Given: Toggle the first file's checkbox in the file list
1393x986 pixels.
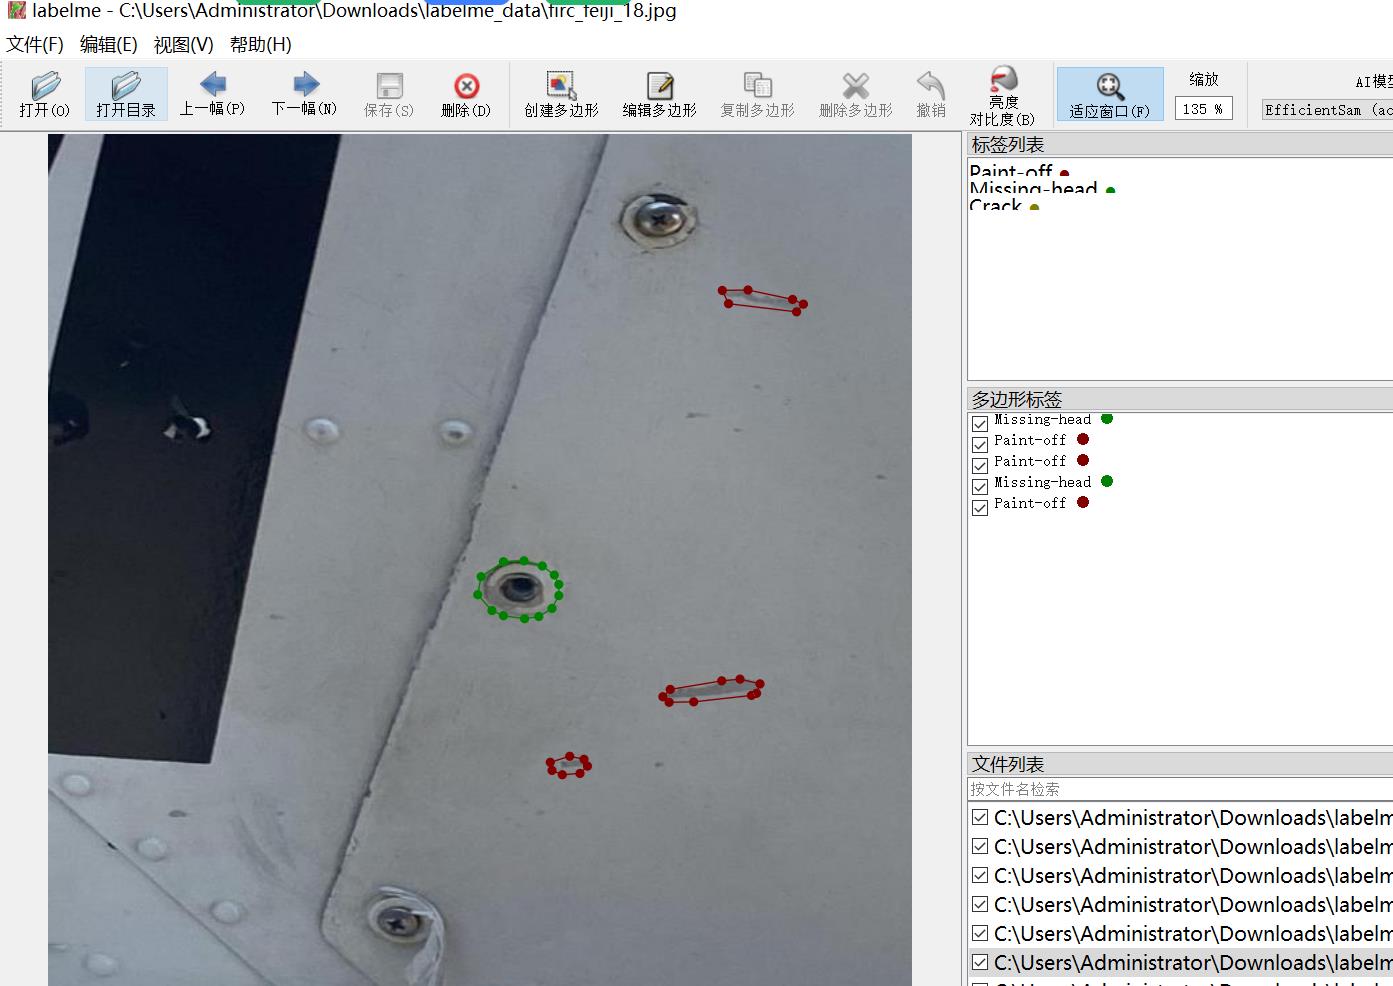Looking at the screenshot, I should pyautogui.click(x=980, y=817).
